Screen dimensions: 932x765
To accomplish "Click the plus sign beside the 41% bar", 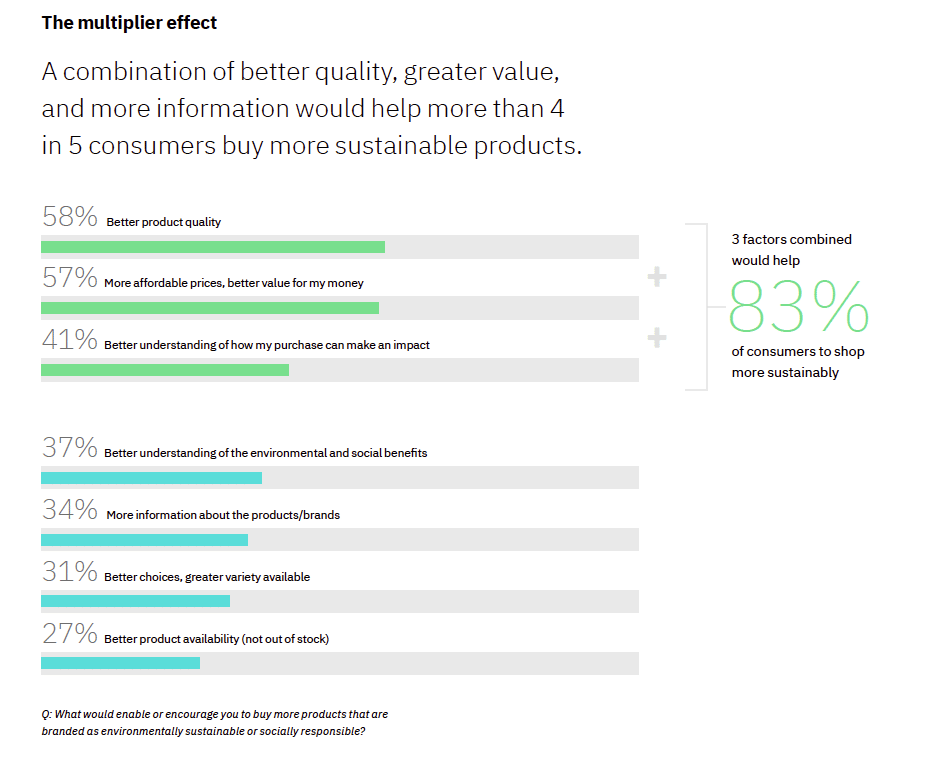I will pos(657,339).
